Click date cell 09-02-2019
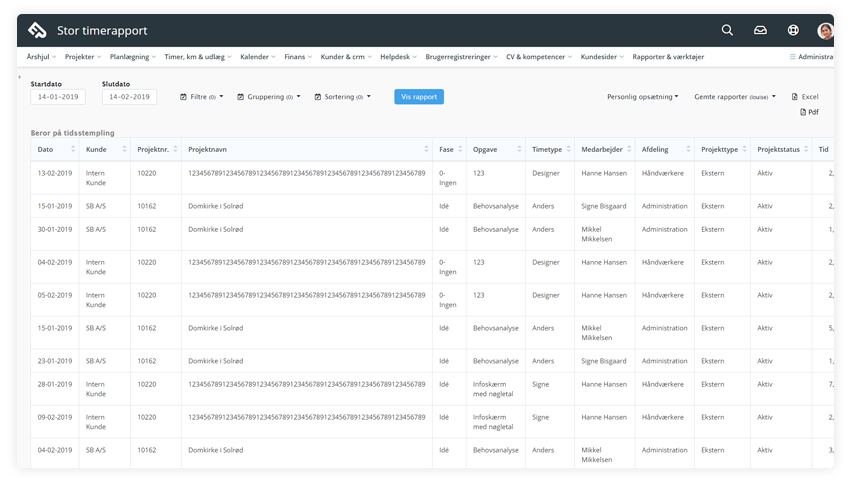The height and width of the screenshot is (482, 850). click(x=55, y=417)
